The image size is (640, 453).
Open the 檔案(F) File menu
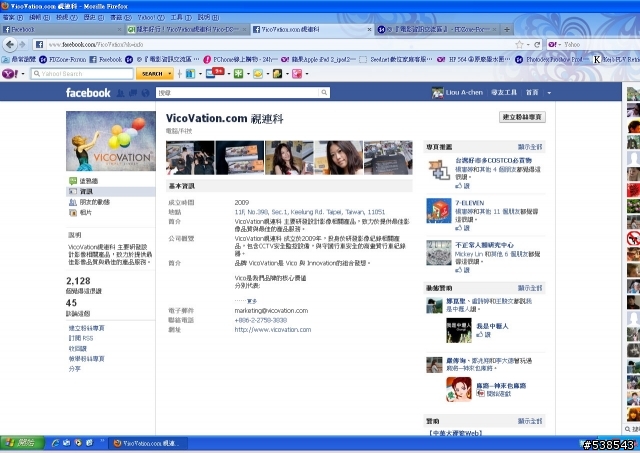13,18
